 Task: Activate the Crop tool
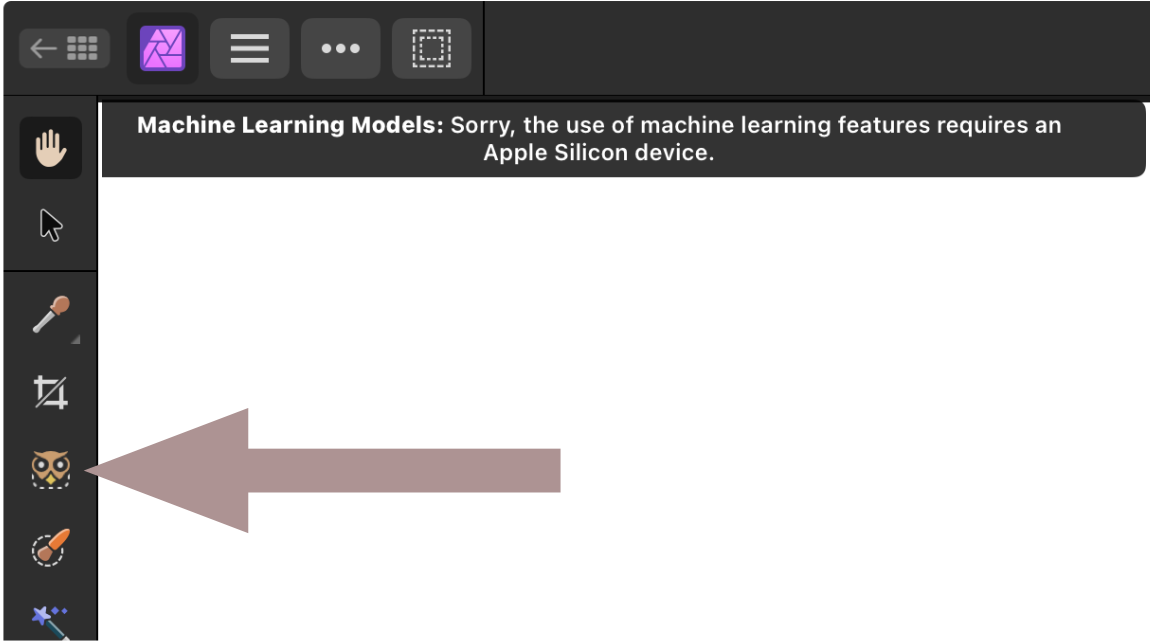[51, 392]
